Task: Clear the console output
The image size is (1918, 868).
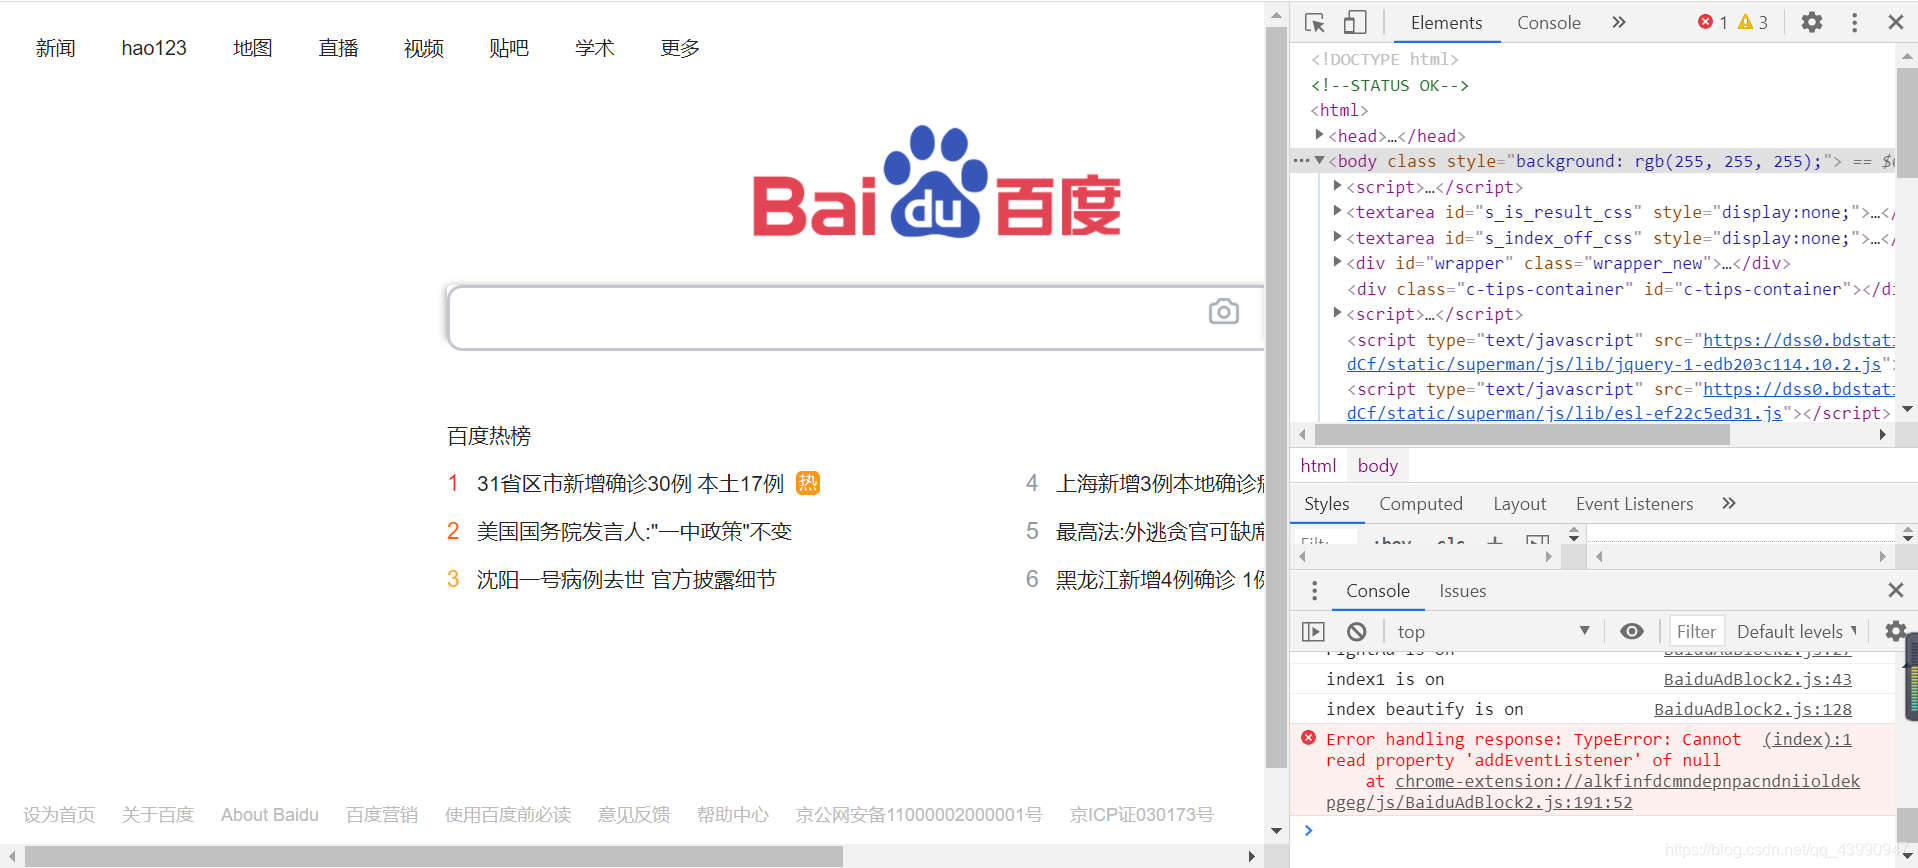Action: tap(1356, 631)
